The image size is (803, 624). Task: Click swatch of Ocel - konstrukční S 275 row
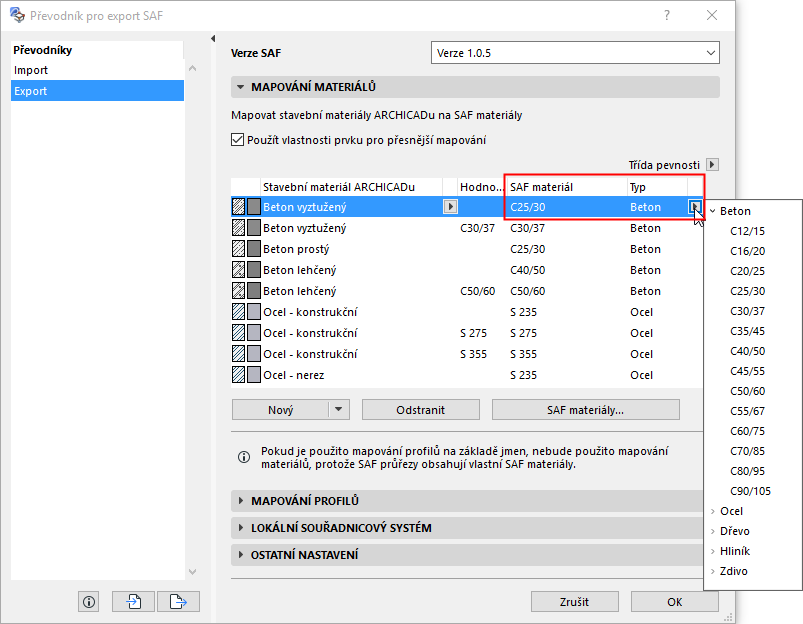[253, 333]
